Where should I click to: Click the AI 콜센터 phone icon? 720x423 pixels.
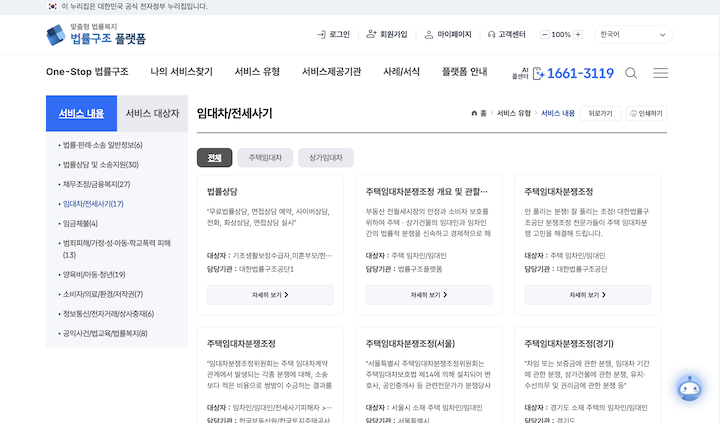539,73
